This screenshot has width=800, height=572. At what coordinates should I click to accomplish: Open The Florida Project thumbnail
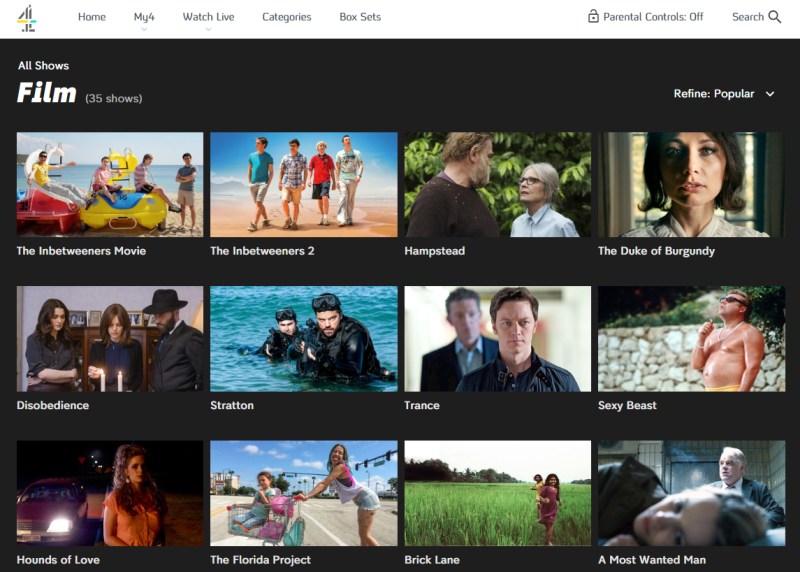coord(304,493)
